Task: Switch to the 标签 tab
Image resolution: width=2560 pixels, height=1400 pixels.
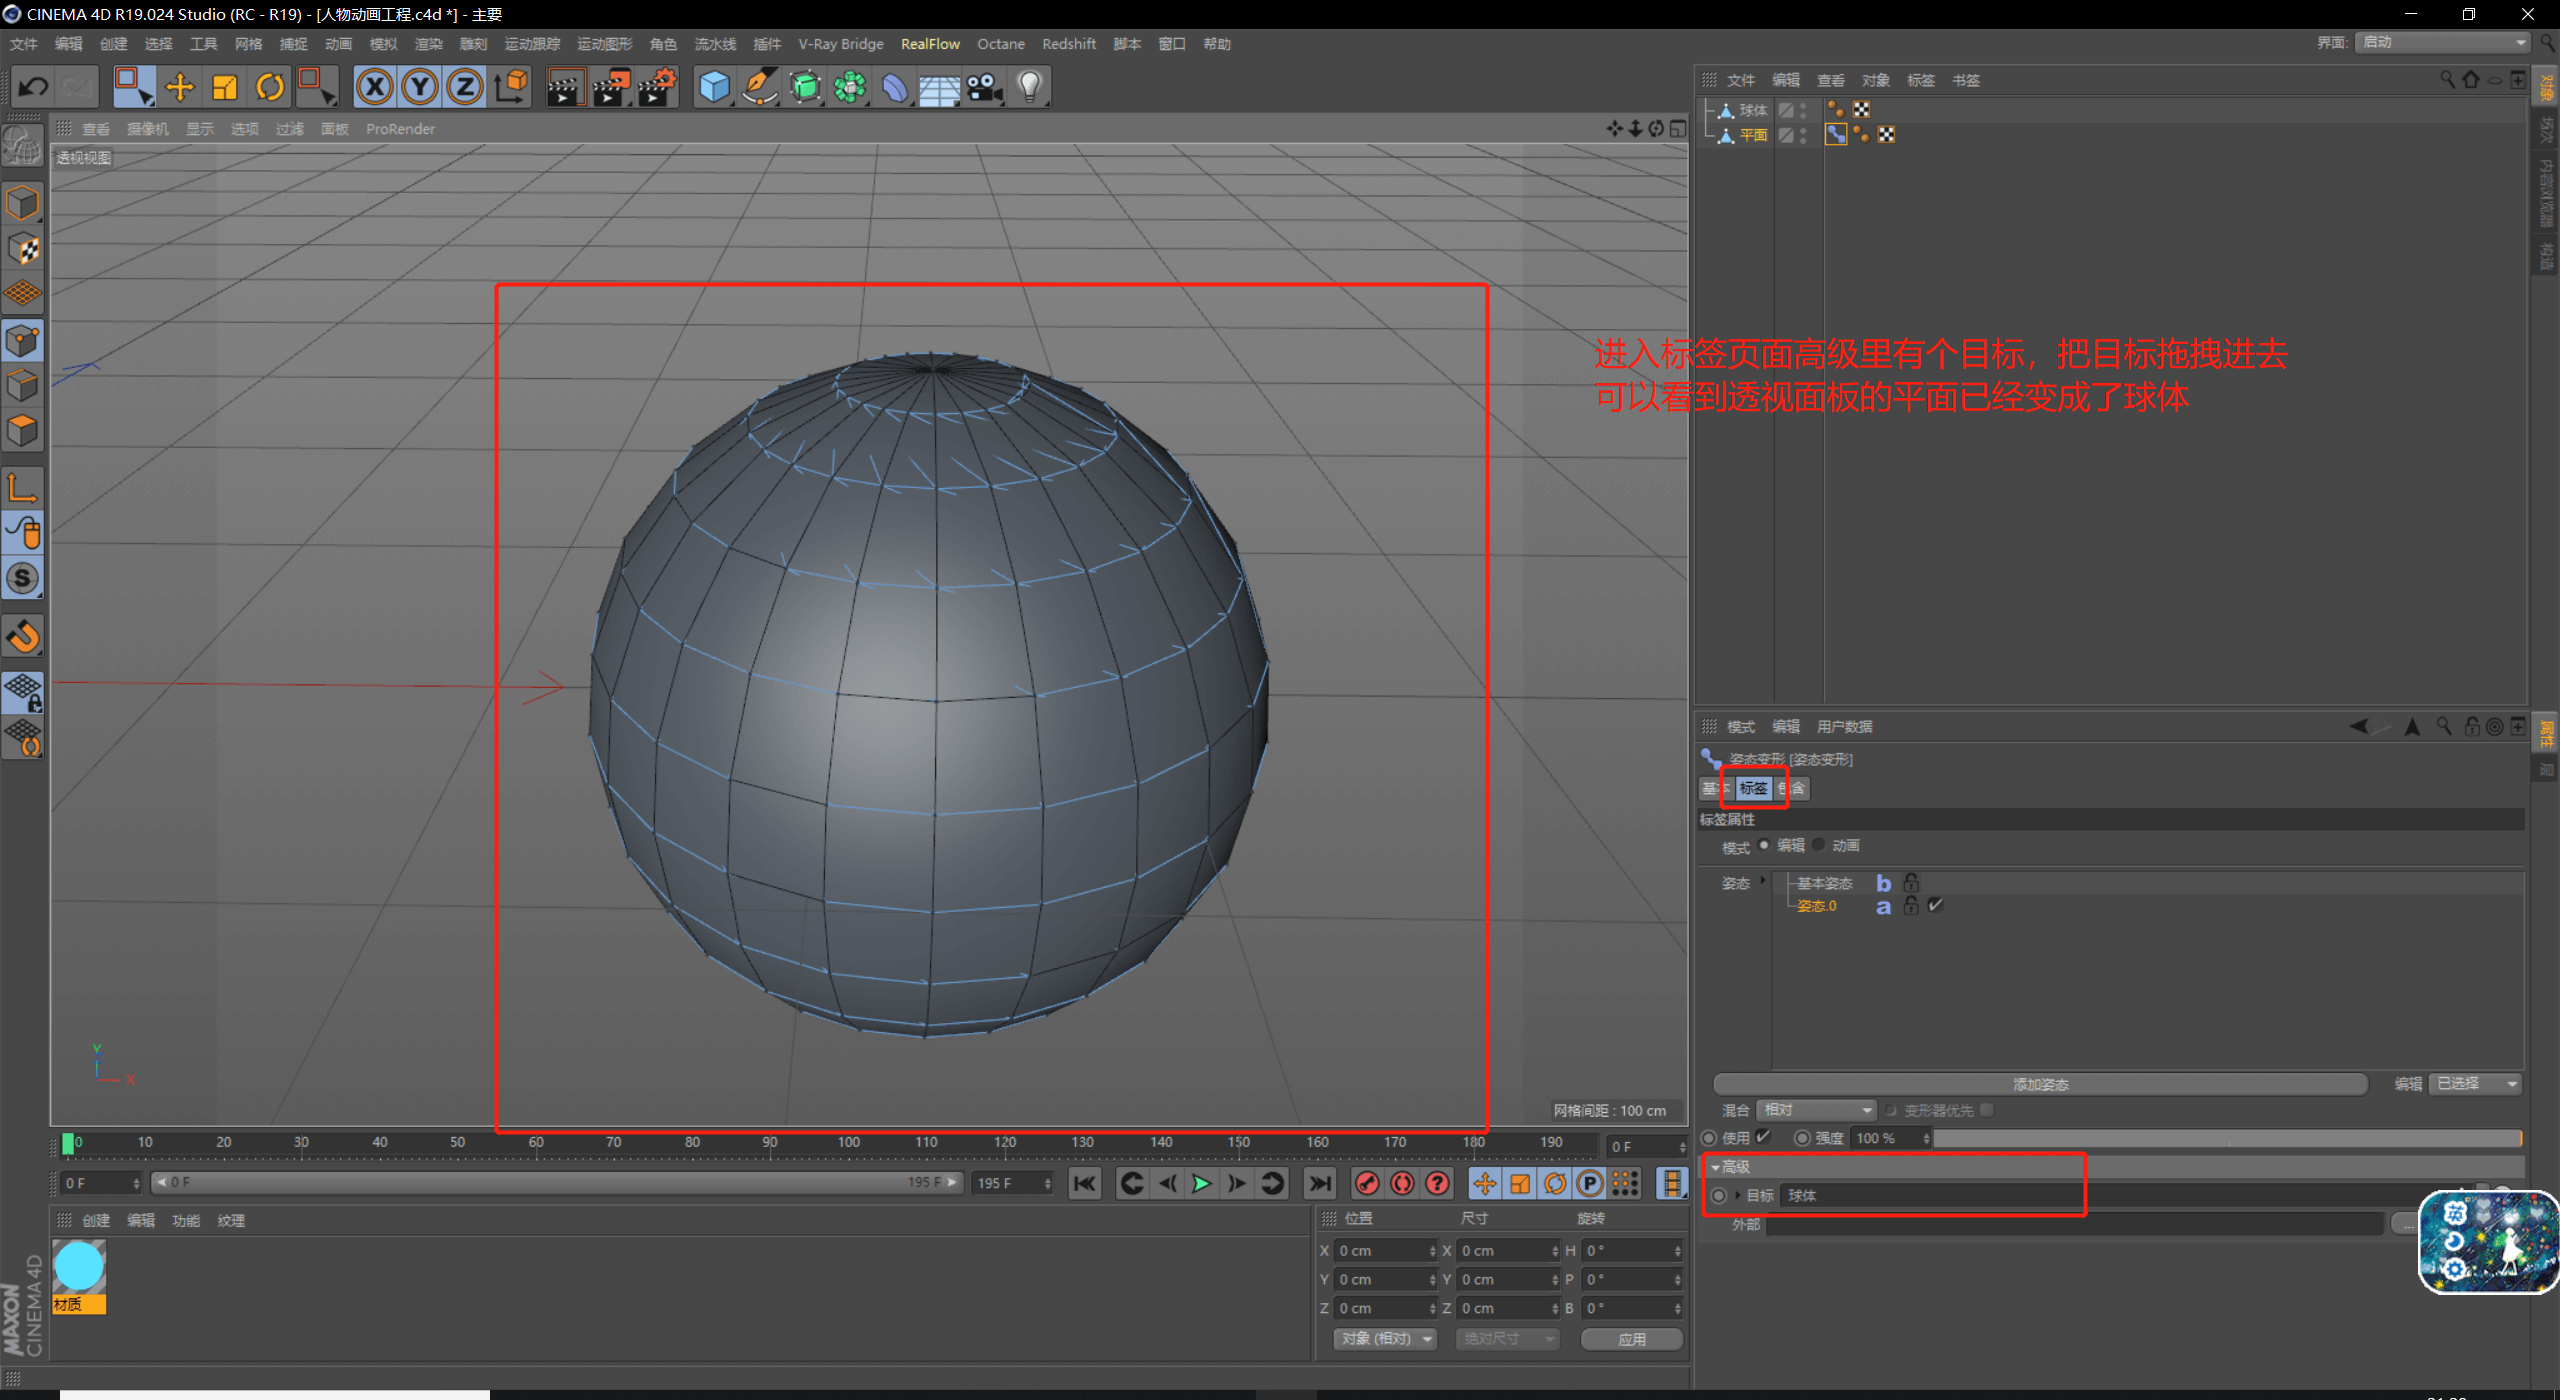Action: [1753, 789]
